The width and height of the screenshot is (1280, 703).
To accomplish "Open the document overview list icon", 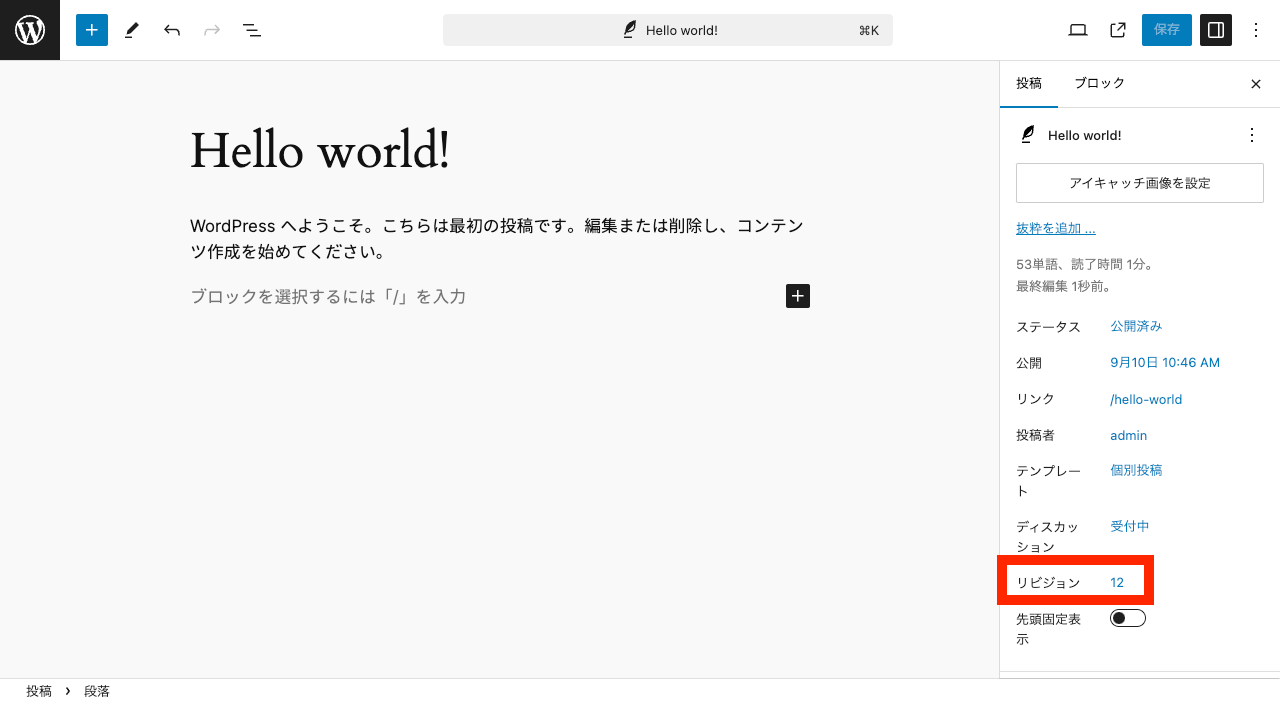I will point(252,30).
